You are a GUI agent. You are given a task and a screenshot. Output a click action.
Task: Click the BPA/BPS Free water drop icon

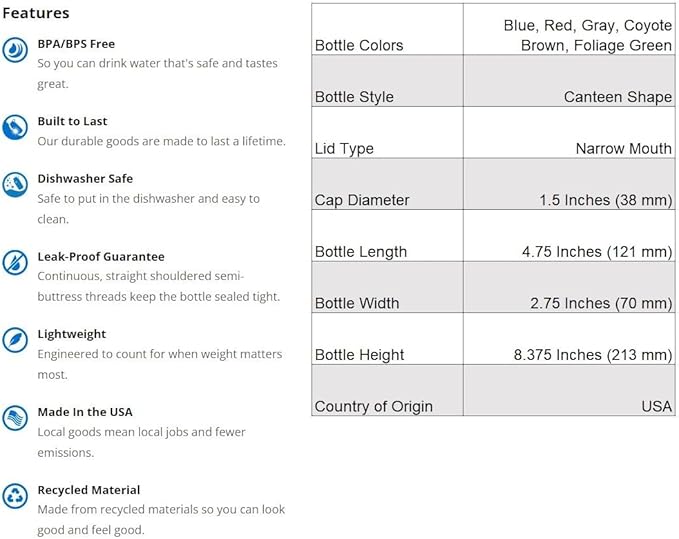(x=15, y=50)
